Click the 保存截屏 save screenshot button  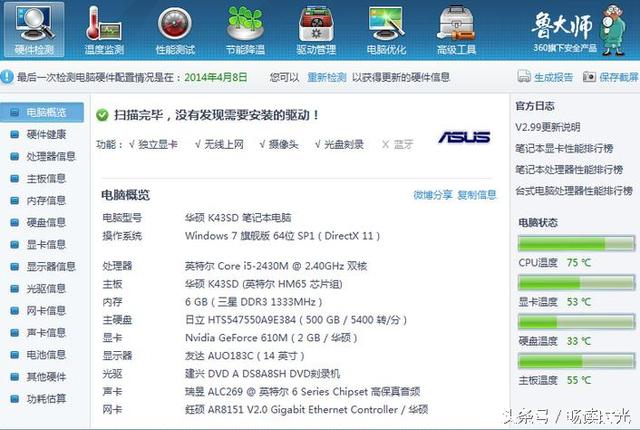(x=611, y=77)
